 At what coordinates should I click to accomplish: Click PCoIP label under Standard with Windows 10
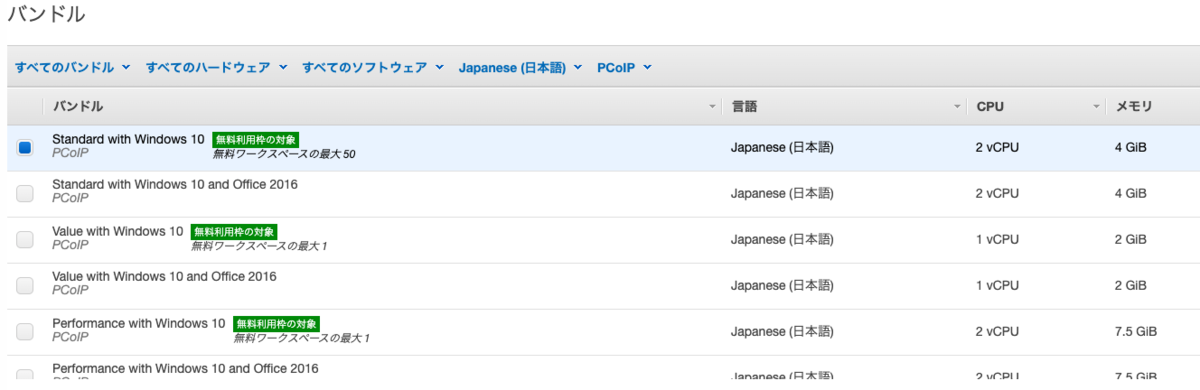(x=70, y=154)
